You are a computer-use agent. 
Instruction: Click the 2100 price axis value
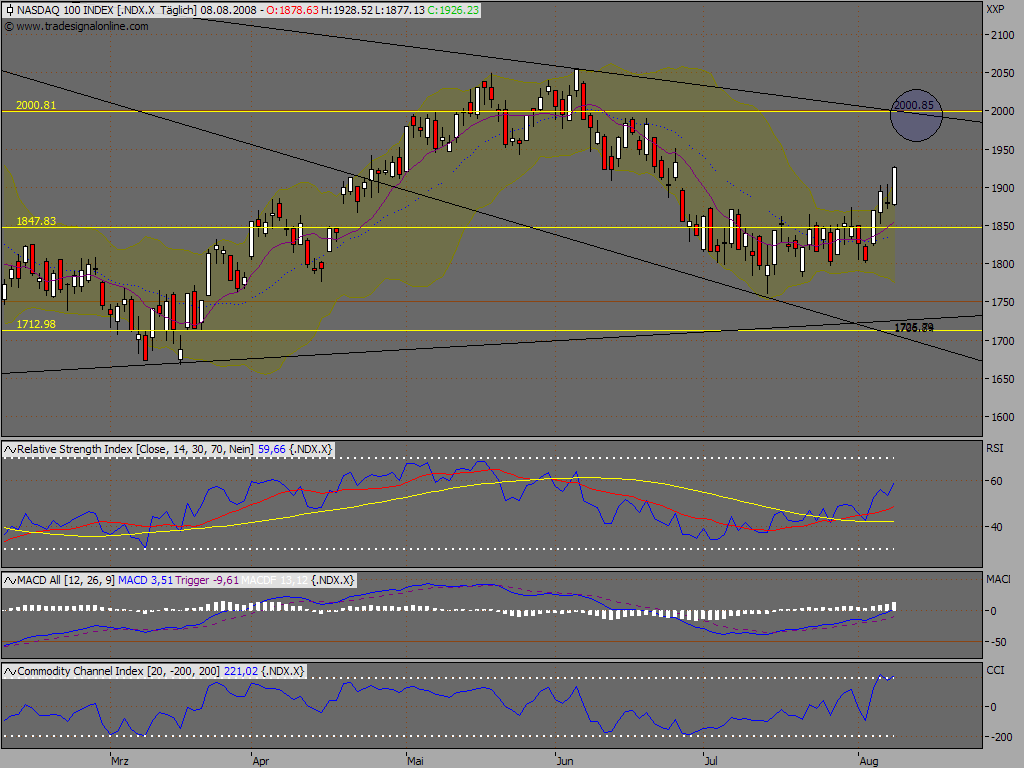1002,35
